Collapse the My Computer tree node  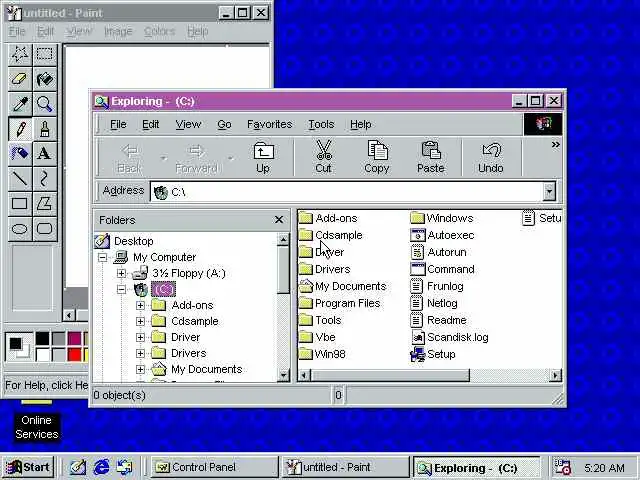point(102,257)
